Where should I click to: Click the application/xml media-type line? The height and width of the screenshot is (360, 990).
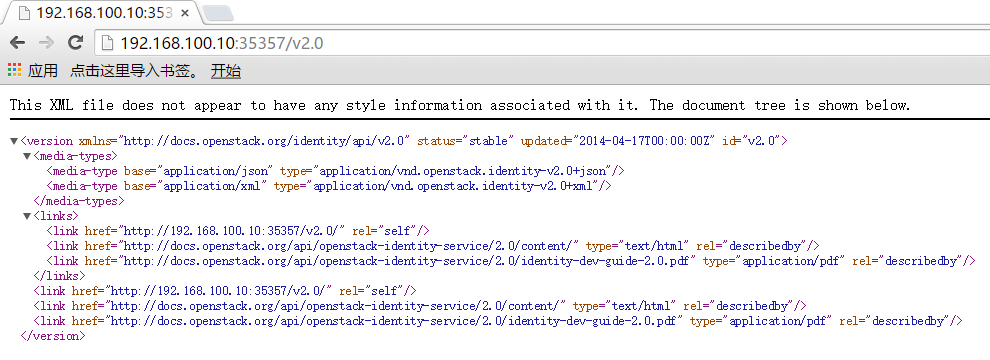329,186
